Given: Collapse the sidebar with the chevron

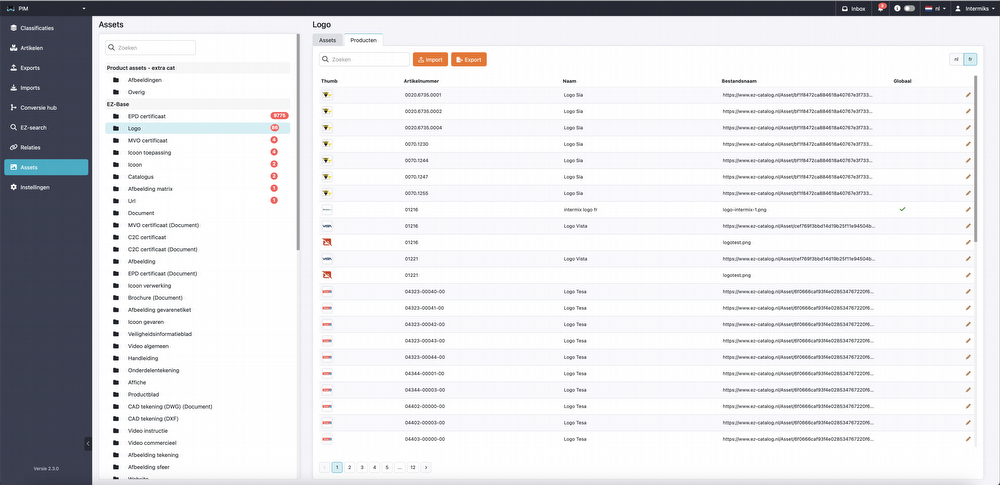Looking at the screenshot, I should pos(87,443).
